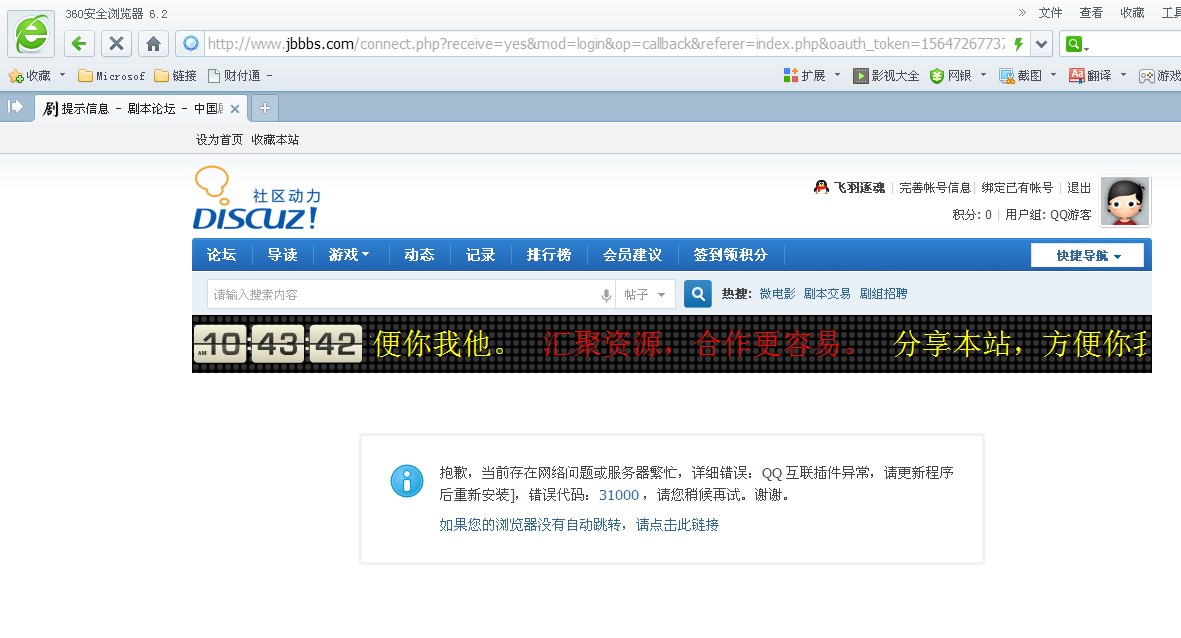Click the 积分: 0 points link
This screenshot has height=638, width=1181.
pyautogui.click(x=972, y=215)
